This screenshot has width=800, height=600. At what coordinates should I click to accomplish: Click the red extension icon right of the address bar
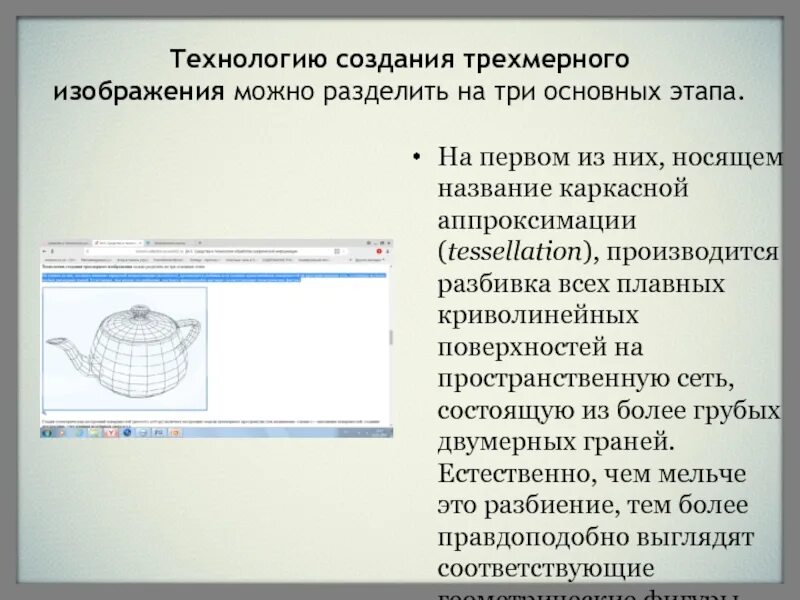pos(379,252)
